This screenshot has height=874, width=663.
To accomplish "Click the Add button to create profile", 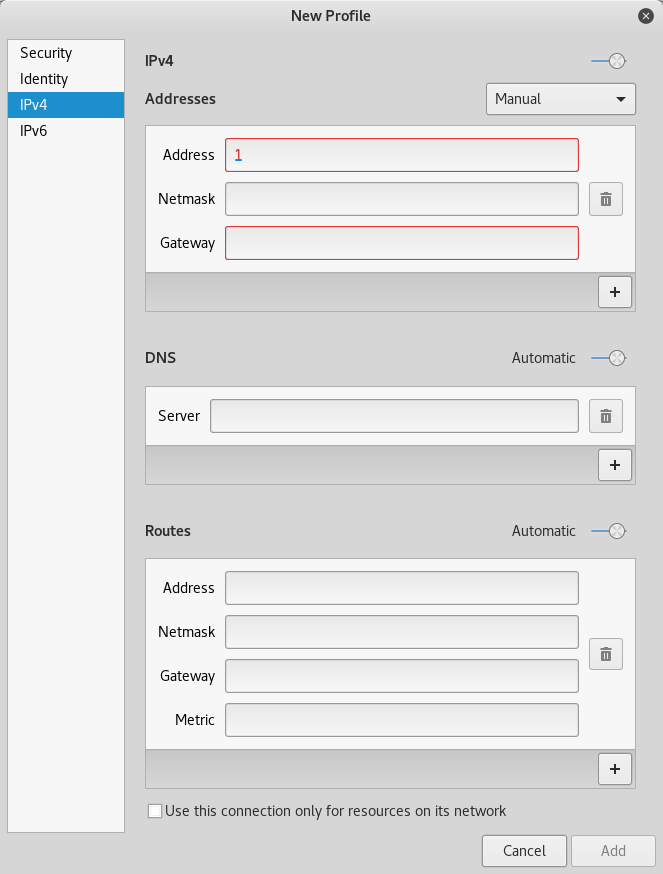I will 613,851.
